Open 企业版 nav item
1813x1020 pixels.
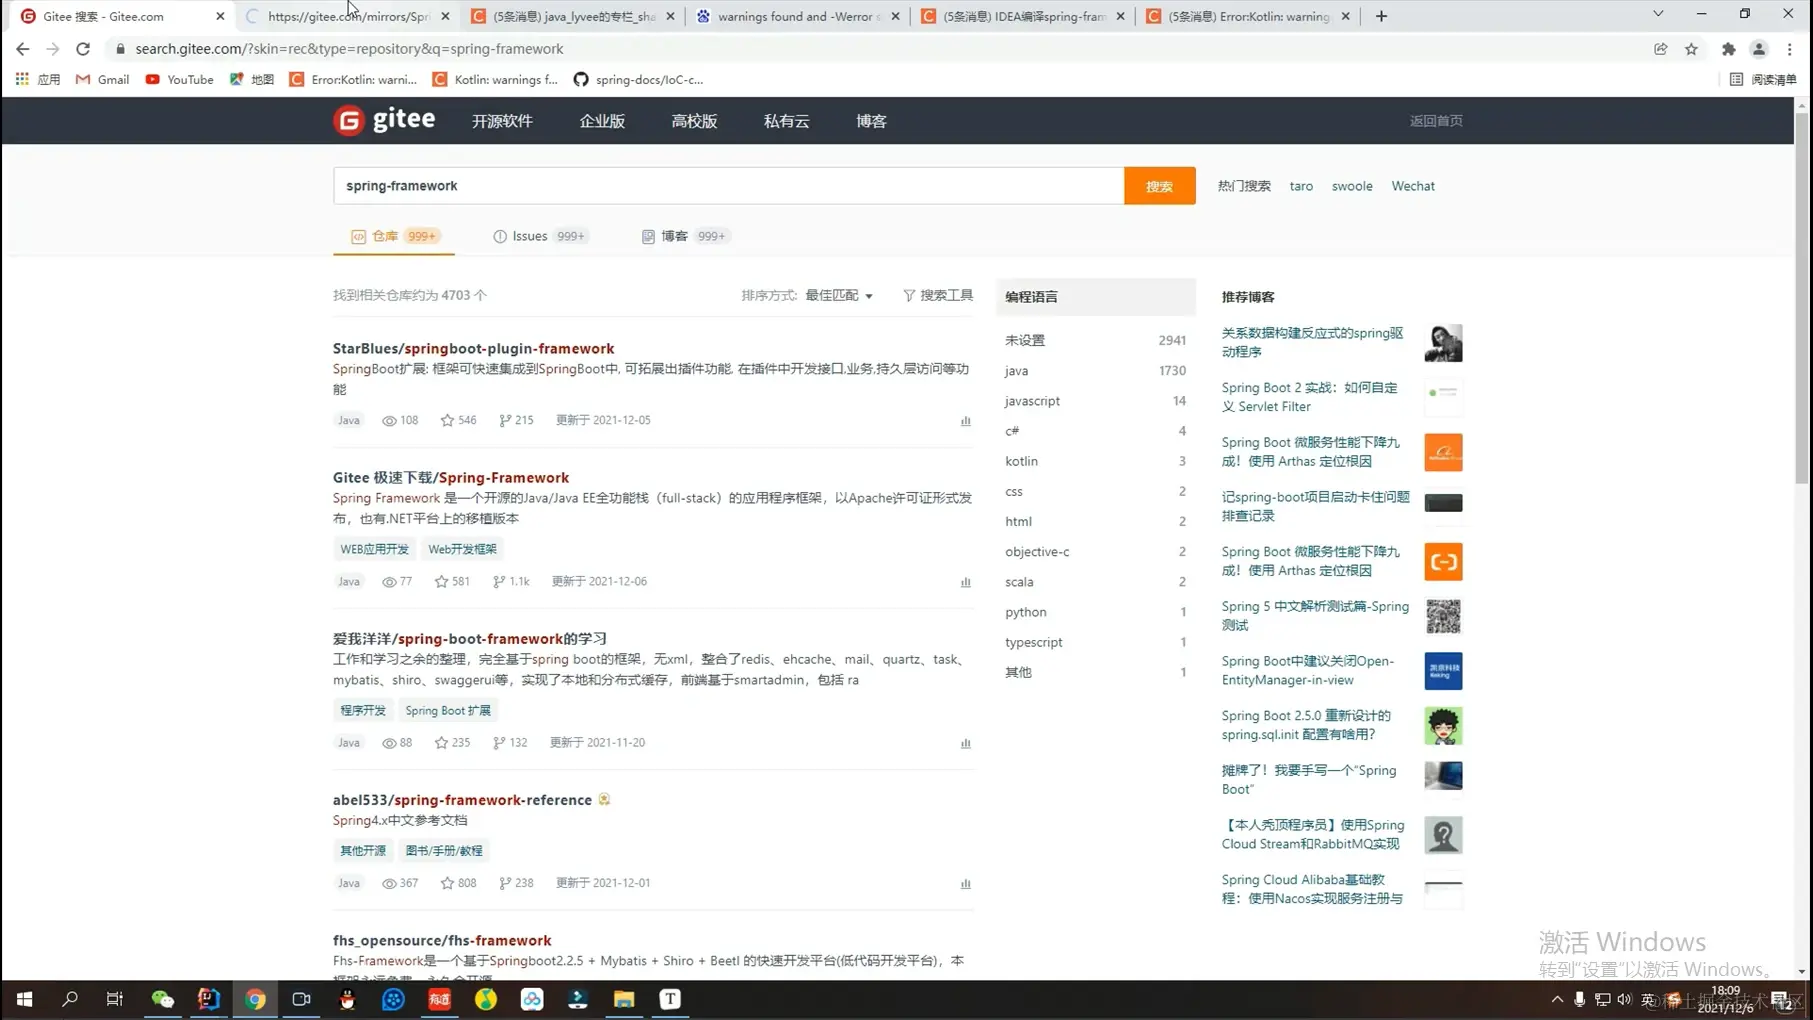tap(602, 121)
